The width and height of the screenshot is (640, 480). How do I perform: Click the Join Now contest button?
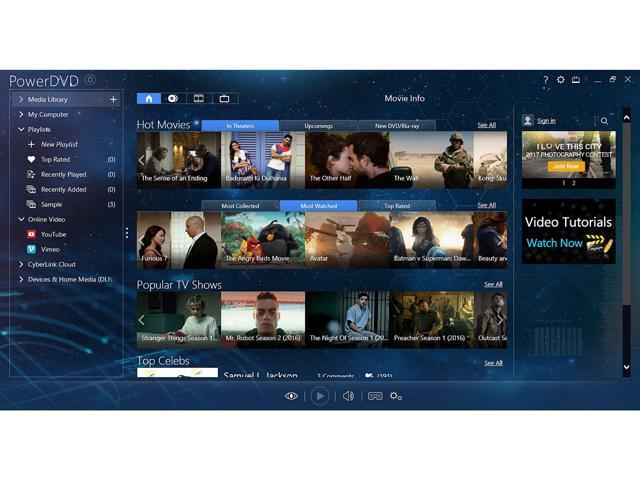[x=566, y=166]
